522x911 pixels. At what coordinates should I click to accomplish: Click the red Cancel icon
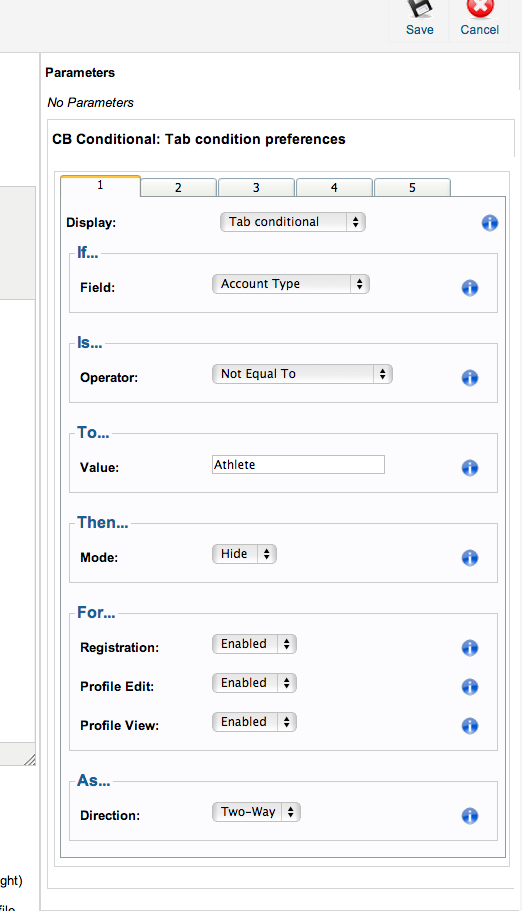(x=480, y=8)
